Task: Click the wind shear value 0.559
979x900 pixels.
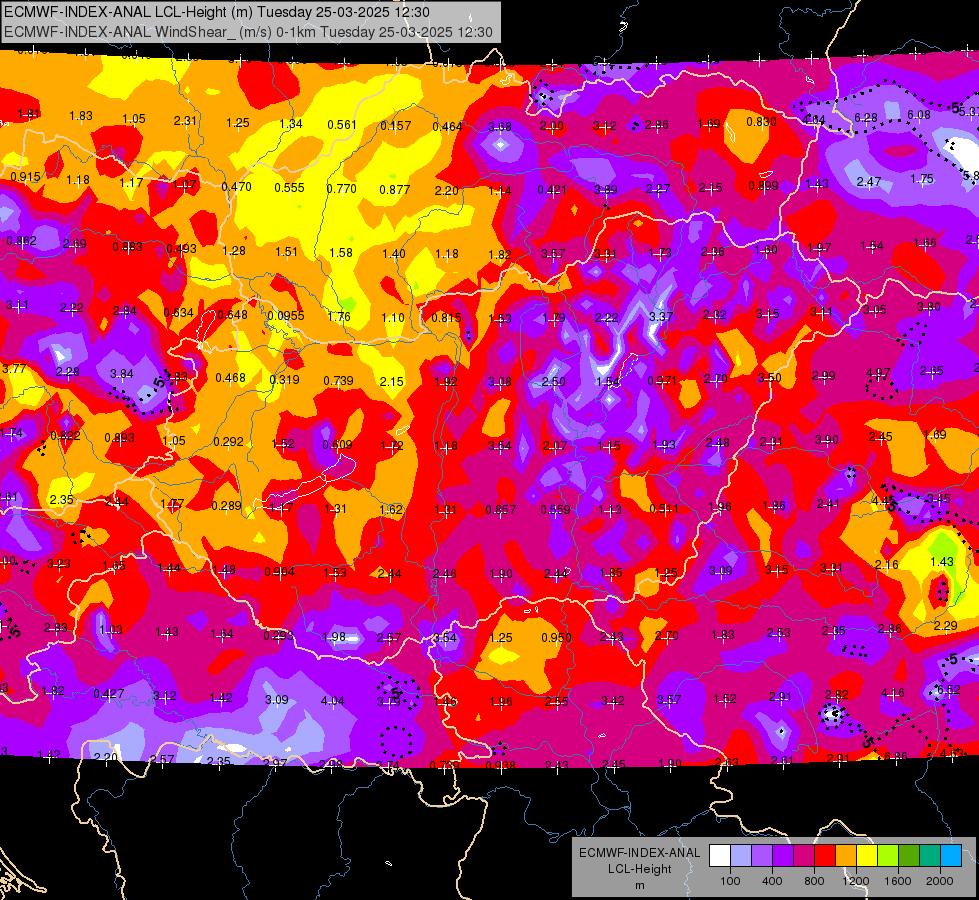Action: click(x=555, y=510)
